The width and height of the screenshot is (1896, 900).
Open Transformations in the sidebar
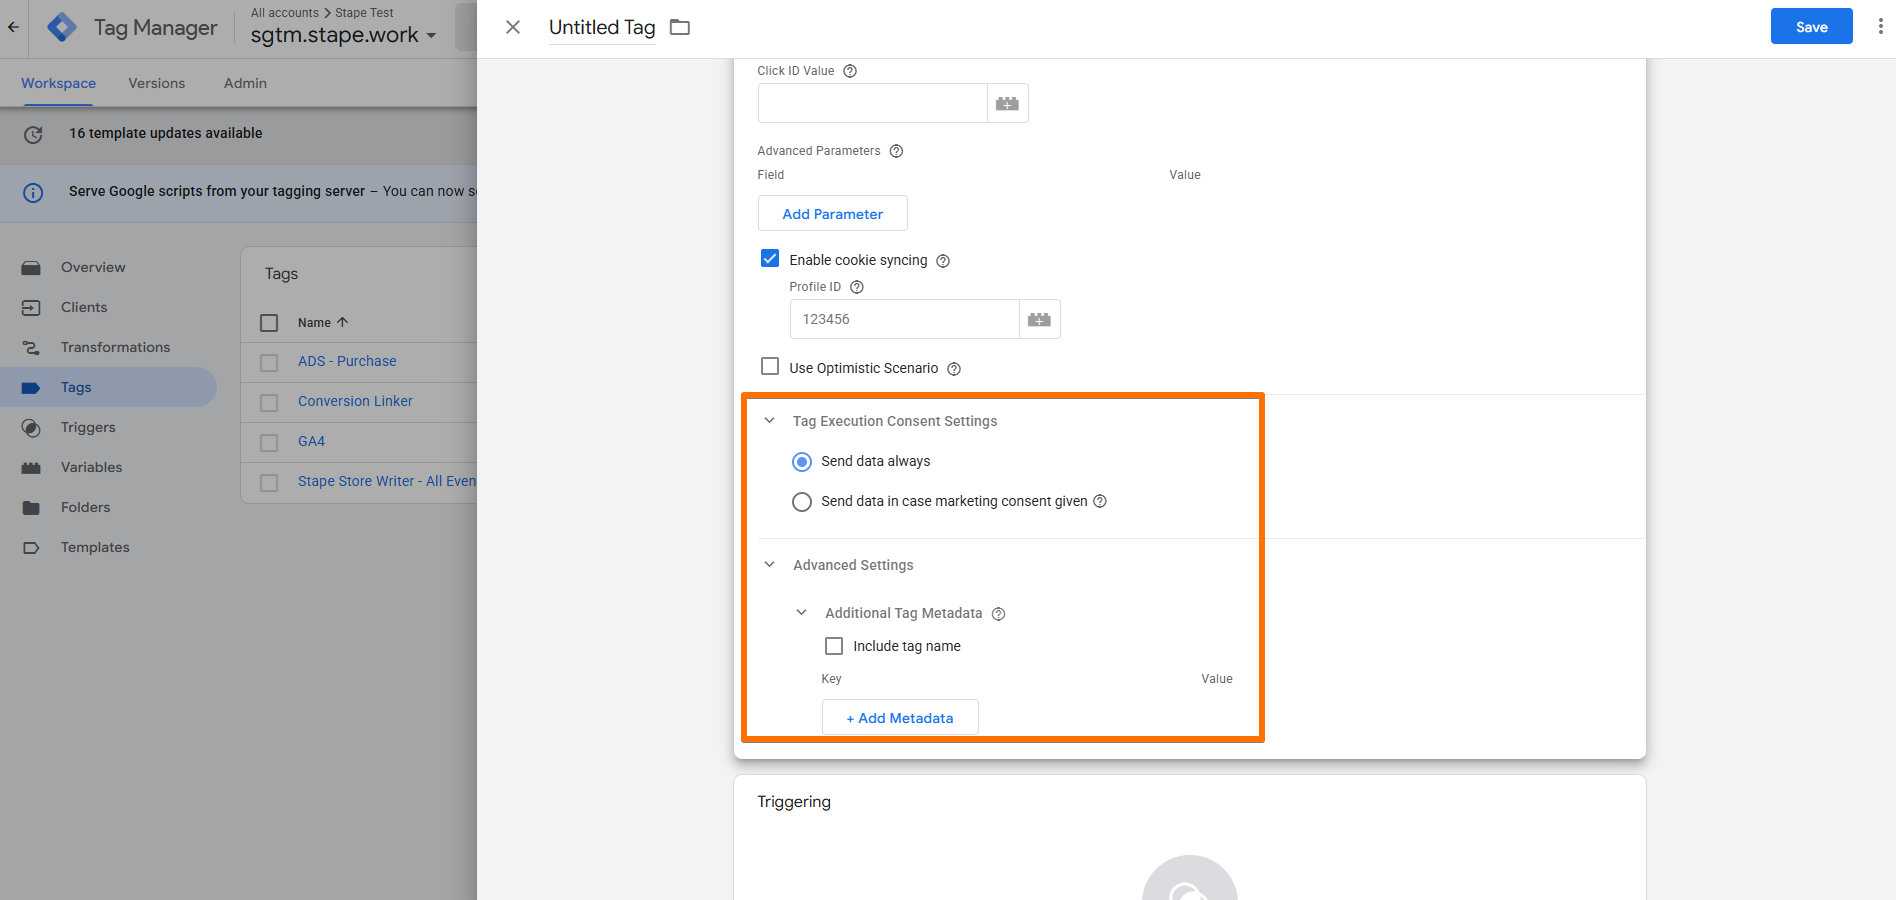pos(115,347)
